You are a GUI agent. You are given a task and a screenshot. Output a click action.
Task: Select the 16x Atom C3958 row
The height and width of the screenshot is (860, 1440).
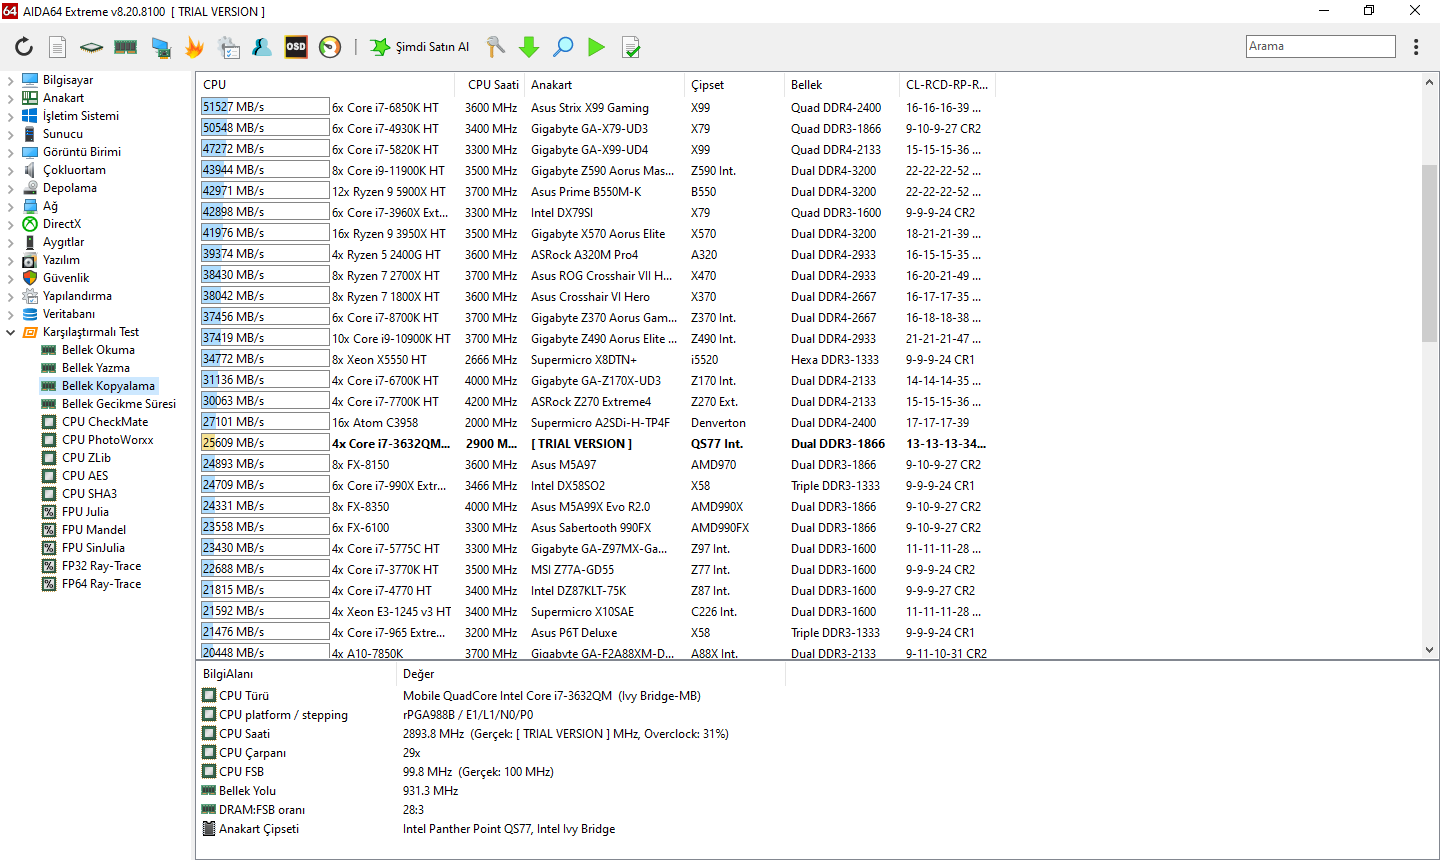coord(595,422)
